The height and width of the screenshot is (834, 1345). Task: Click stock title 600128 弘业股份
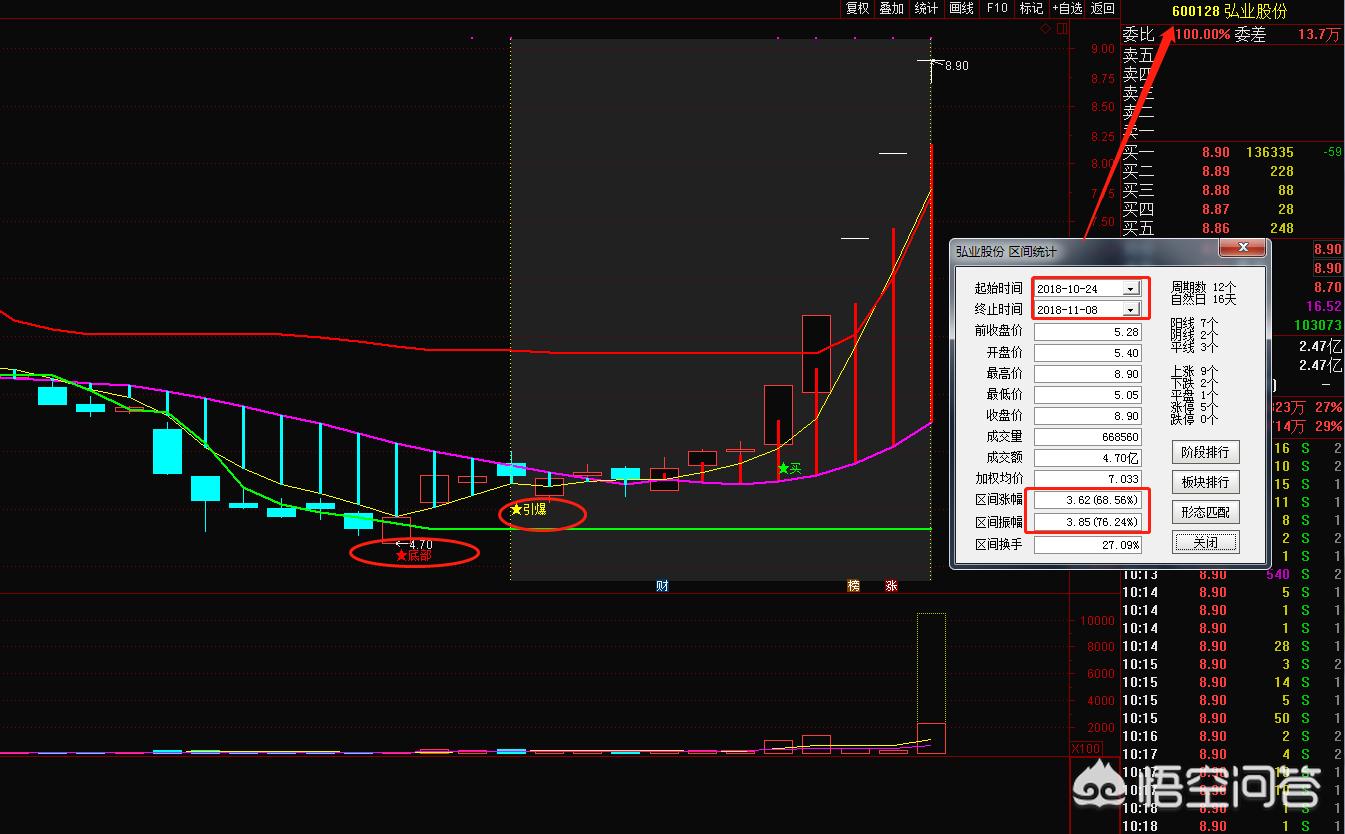(1229, 11)
